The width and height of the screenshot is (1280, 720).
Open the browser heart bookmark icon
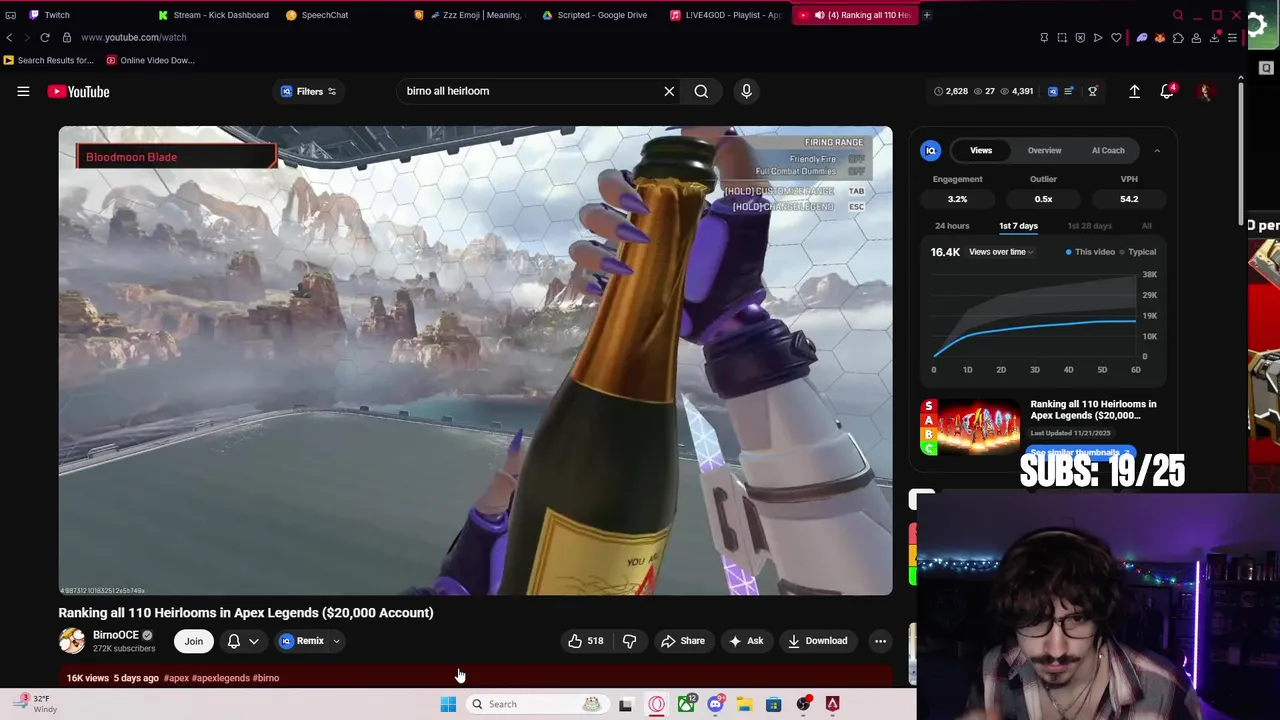(x=1116, y=38)
